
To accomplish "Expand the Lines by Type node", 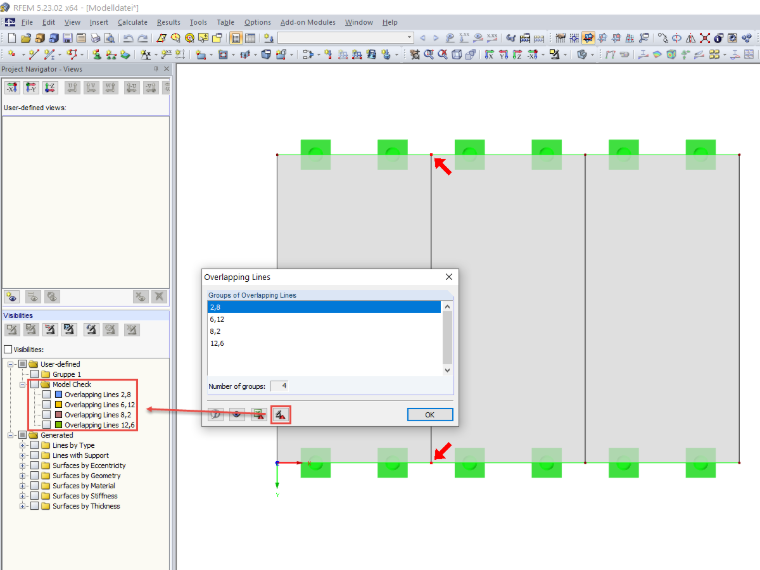I will coord(22,445).
